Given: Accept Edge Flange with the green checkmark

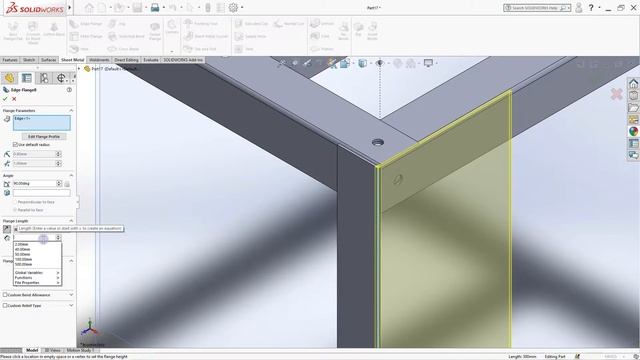Looking at the screenshot, I should pyautogui.click(x=5, y=99).
